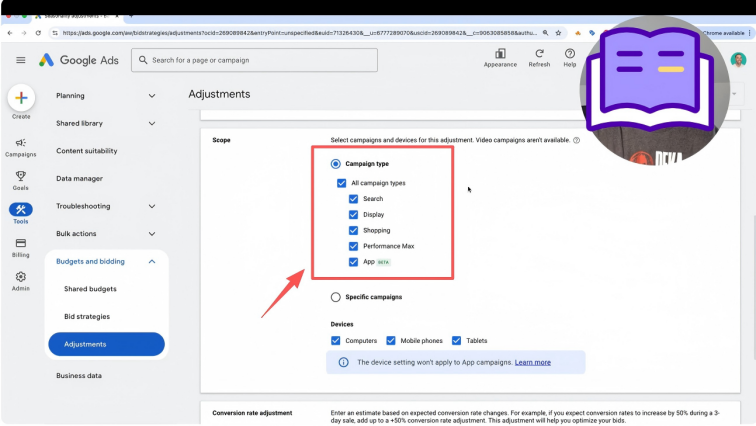Expand the Bulk actions section
The height and width of the screenshot is (426, 756).
(152, 234)
